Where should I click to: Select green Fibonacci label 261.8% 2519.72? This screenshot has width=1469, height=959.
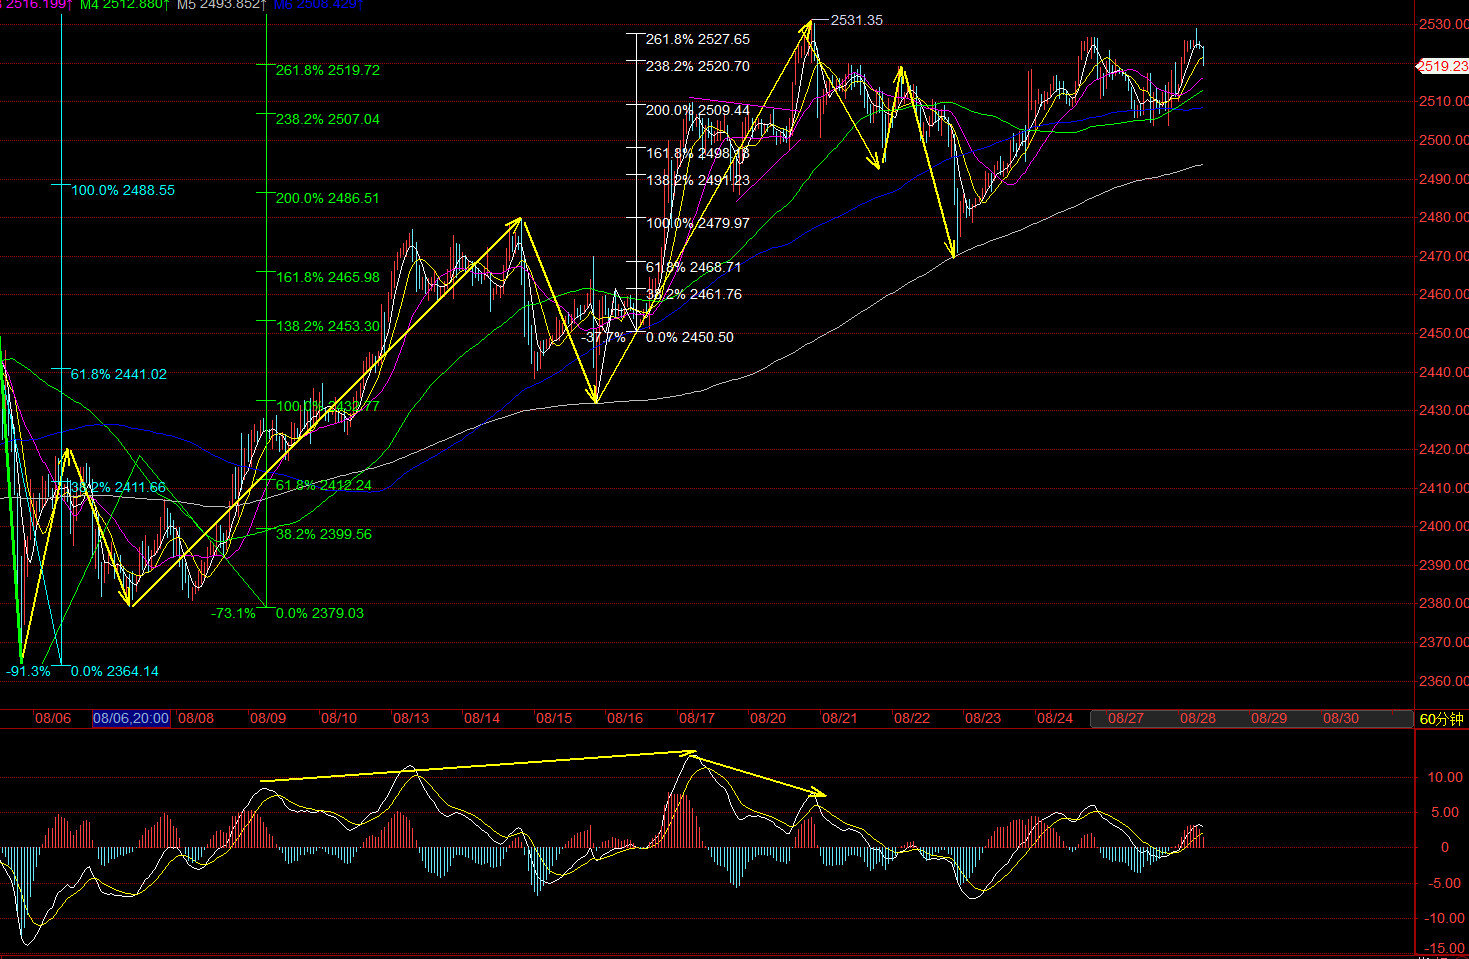pos(328,70)
